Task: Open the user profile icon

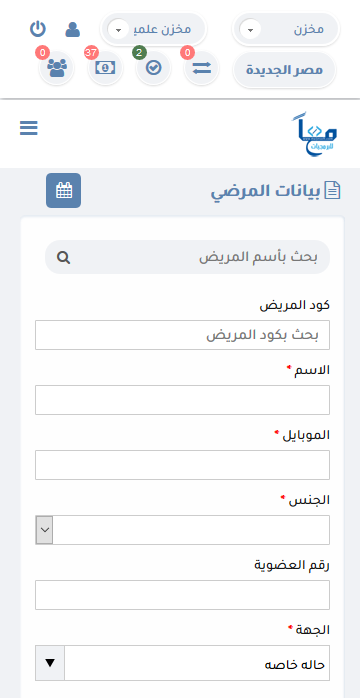Action: 73,29
